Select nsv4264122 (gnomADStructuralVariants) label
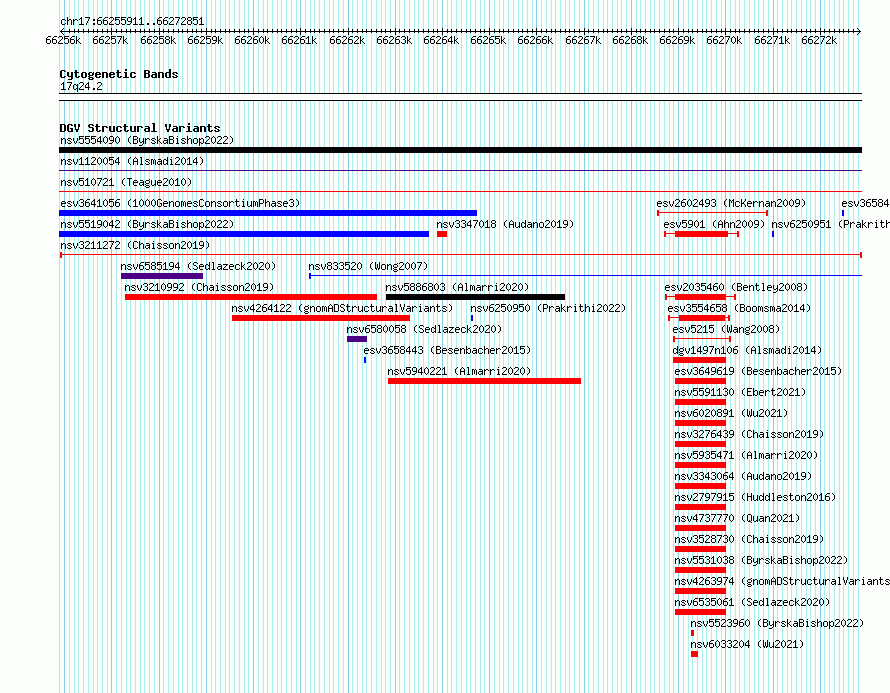 point(342,308)
